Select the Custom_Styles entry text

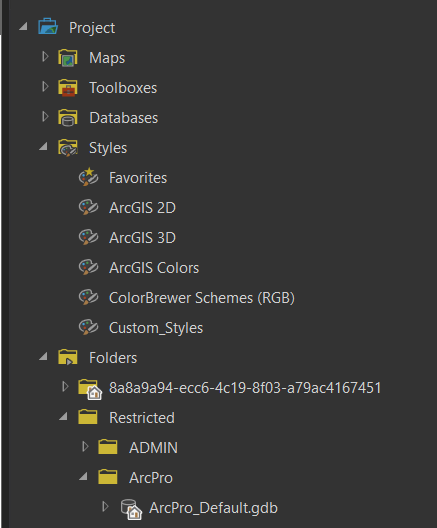click(x=156, y=328)
